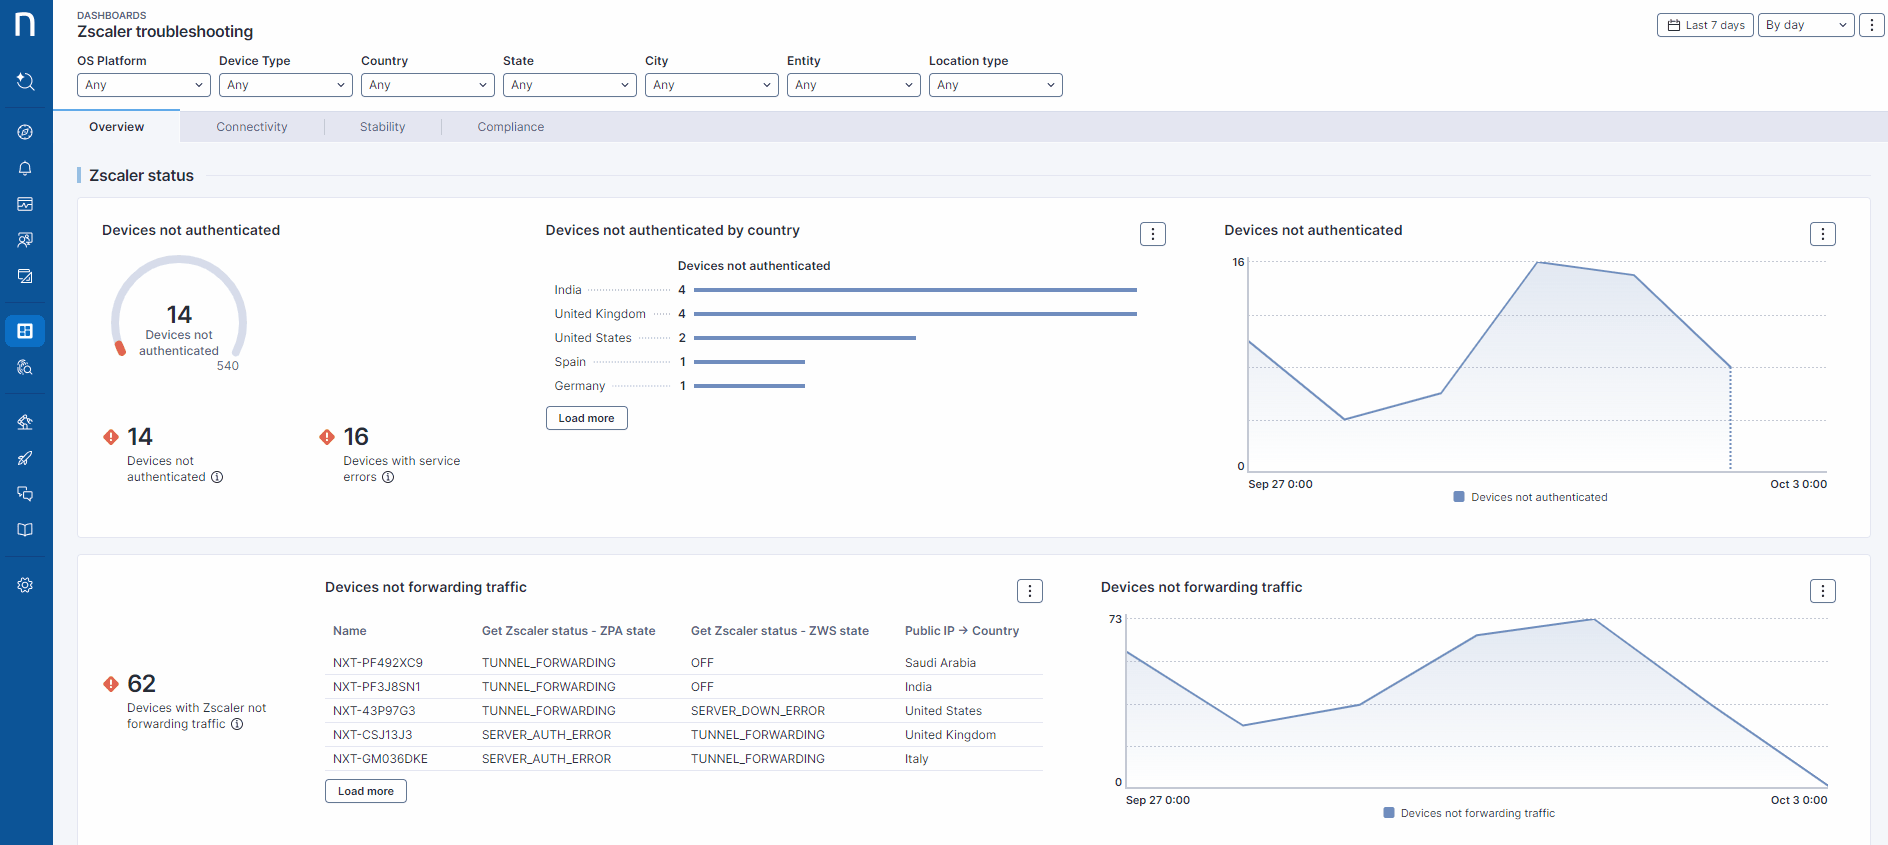Switch to the Compliance tab
The height and width of the screenshot is (845, 1888).
point(510,127)
